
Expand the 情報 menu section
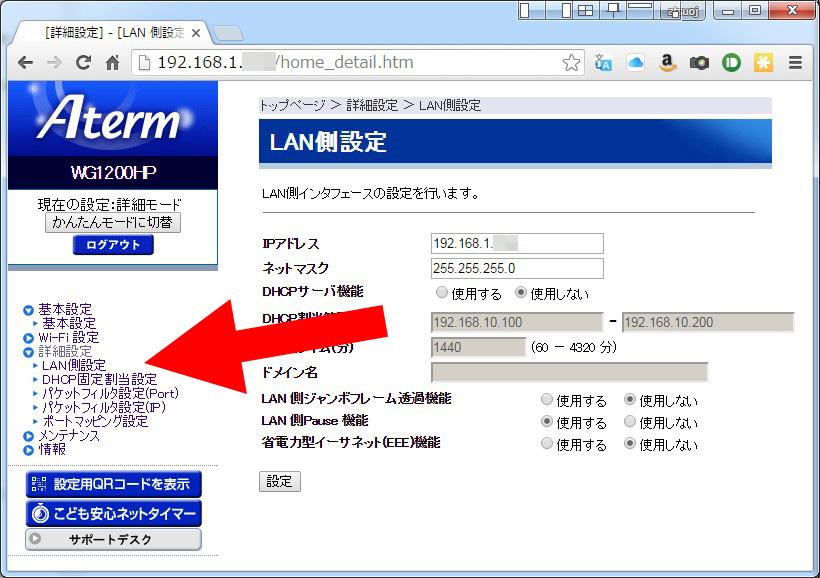point(52,449)
